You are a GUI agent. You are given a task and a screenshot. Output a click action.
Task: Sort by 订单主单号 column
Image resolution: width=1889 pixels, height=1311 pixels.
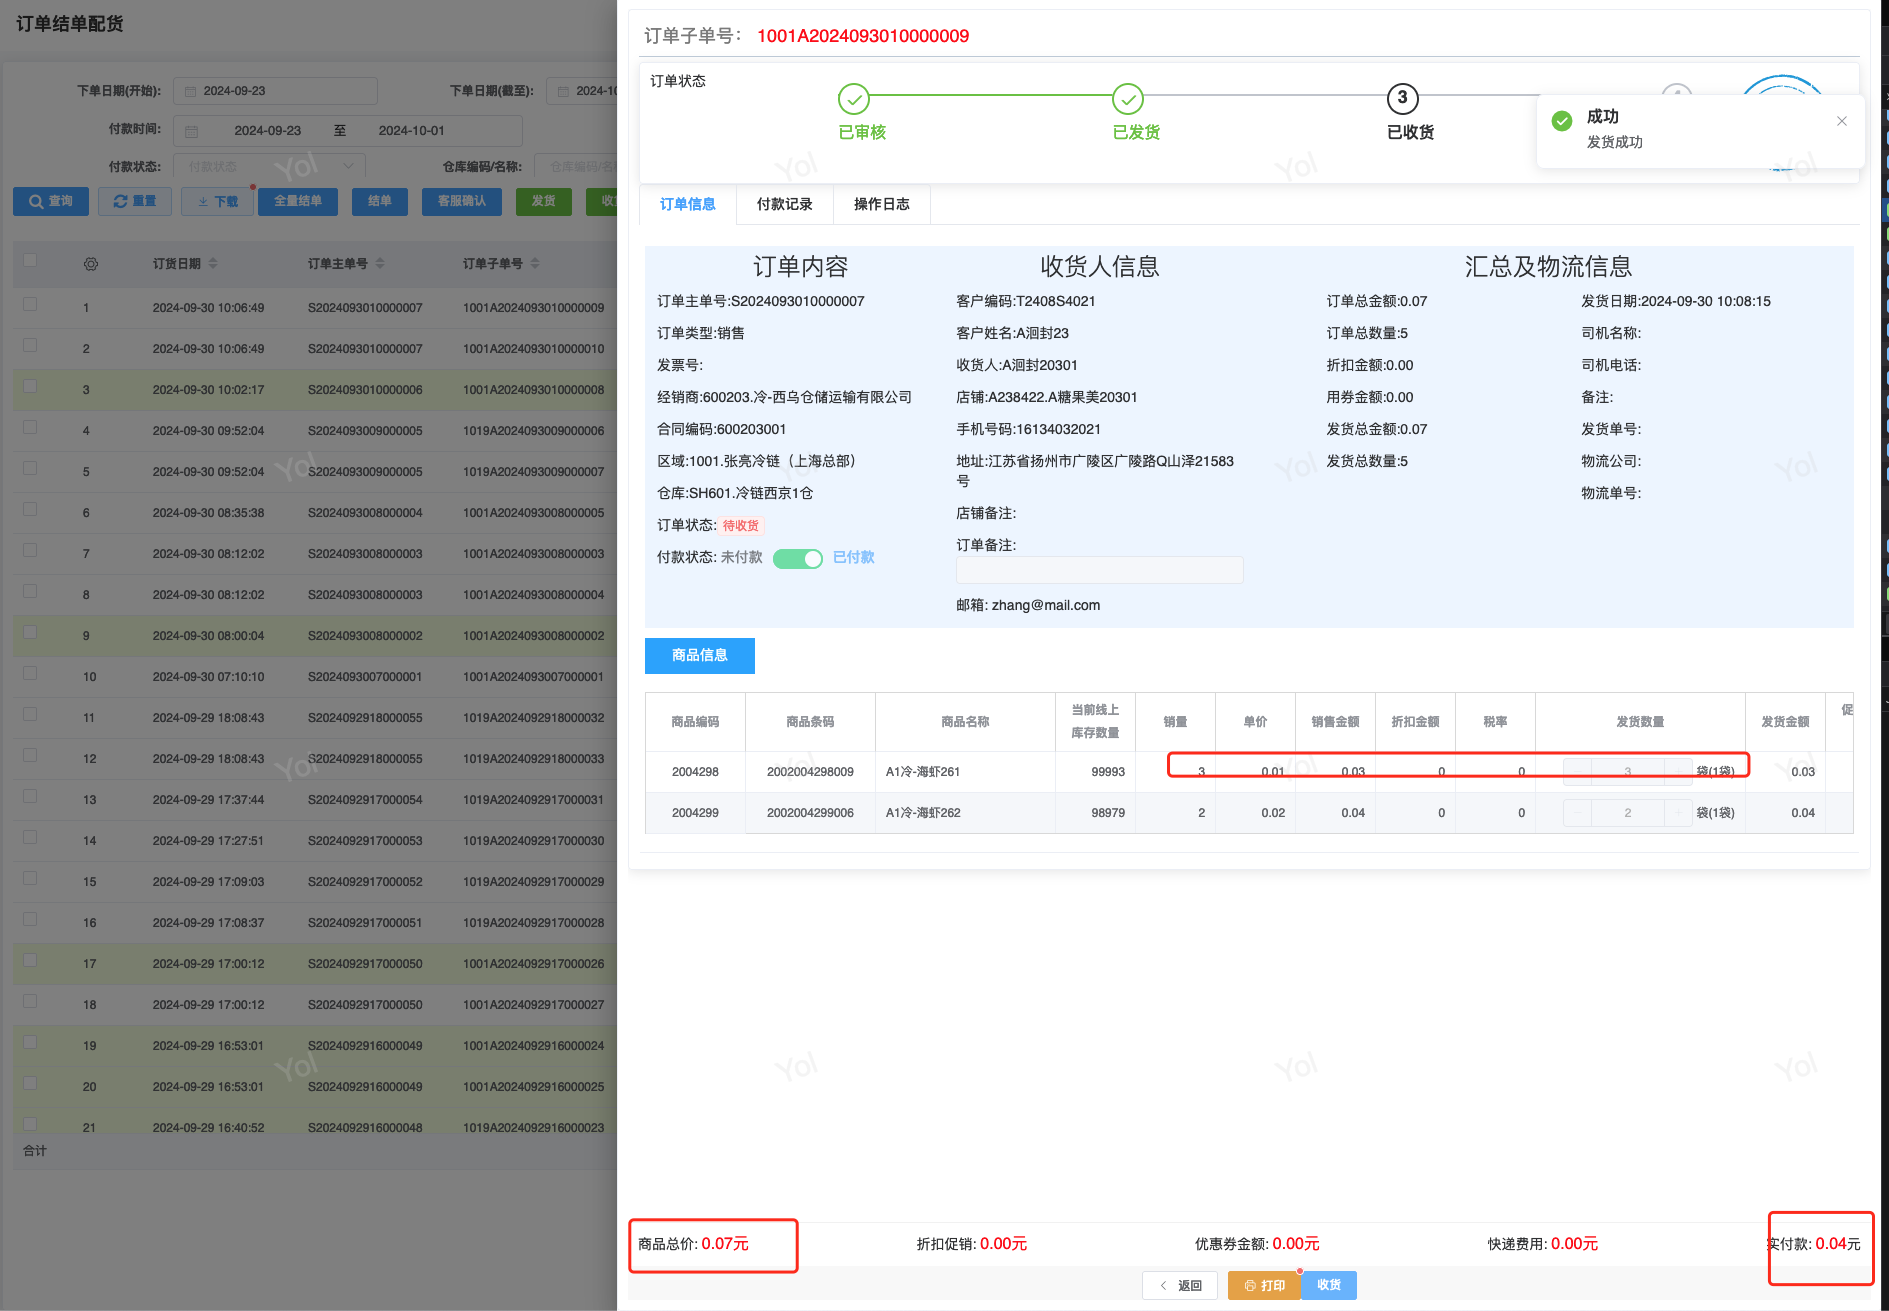(x=380, y=264)
